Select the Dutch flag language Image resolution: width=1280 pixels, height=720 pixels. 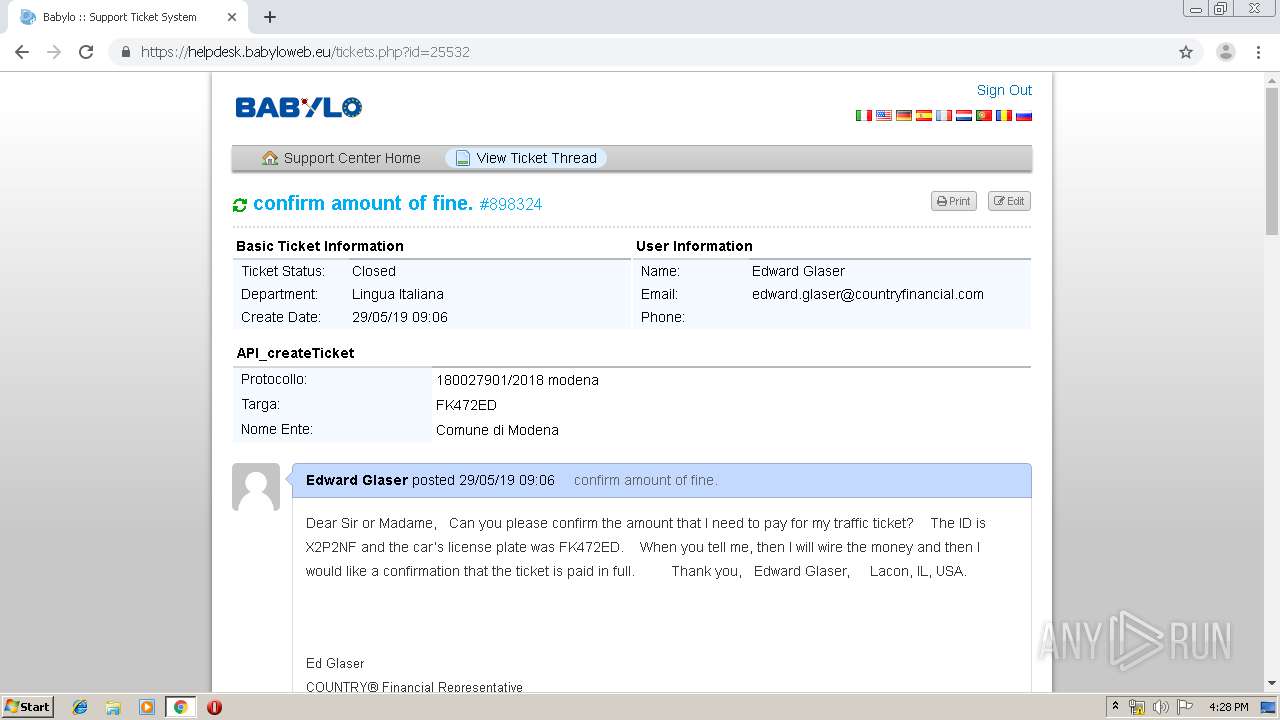963,116
